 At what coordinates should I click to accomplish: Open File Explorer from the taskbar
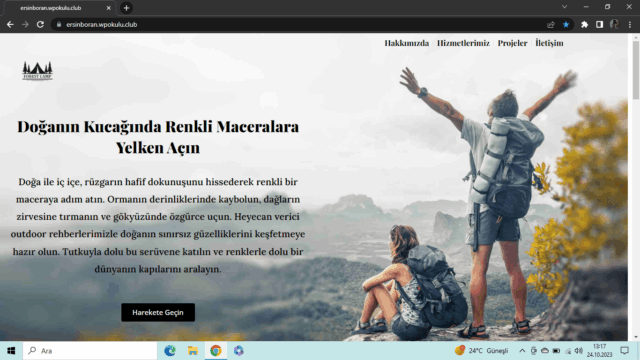193,351
